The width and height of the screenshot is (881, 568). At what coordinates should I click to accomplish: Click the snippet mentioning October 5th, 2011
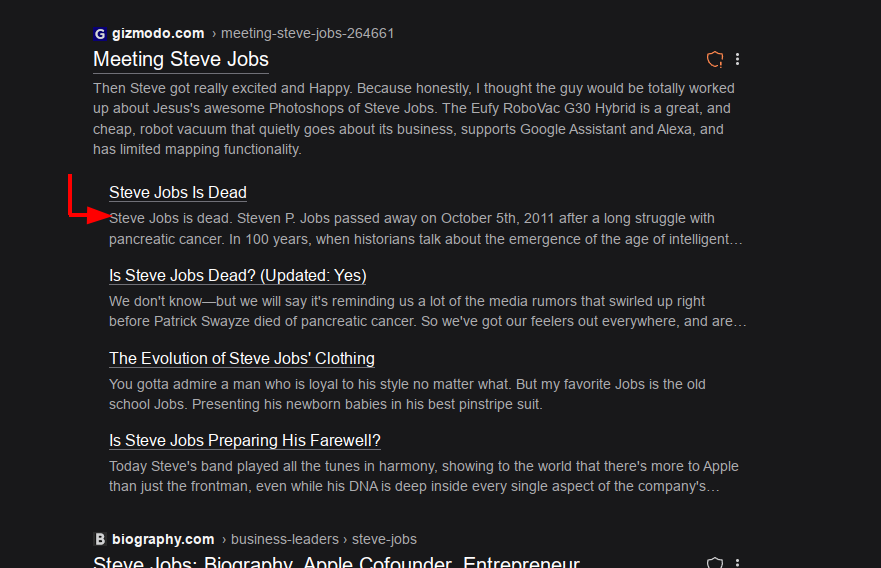(x=425, y=229)
